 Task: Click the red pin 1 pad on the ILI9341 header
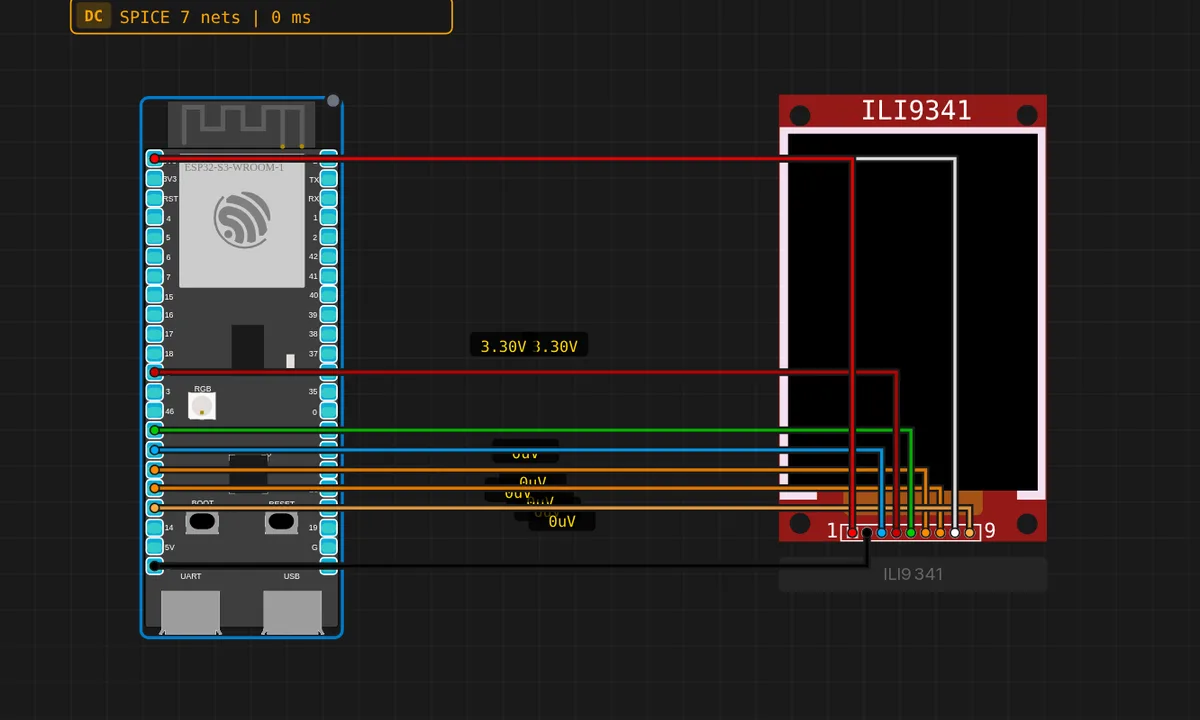click(x=852, y=533)
